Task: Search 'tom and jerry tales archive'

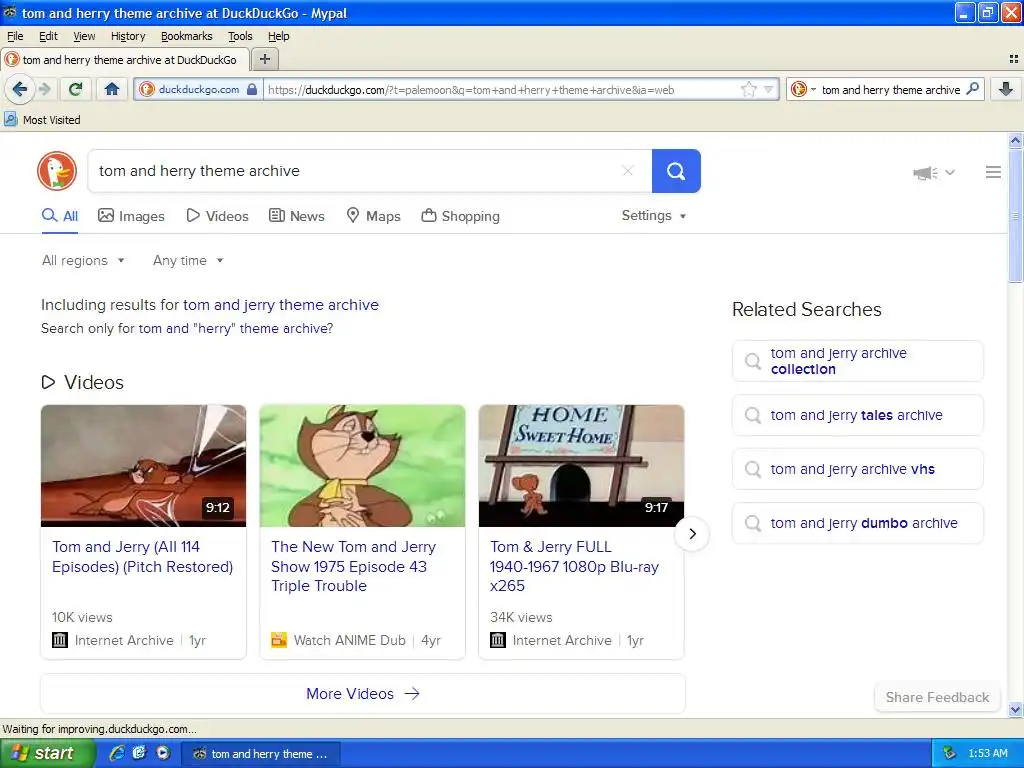Action: point(857,415)
